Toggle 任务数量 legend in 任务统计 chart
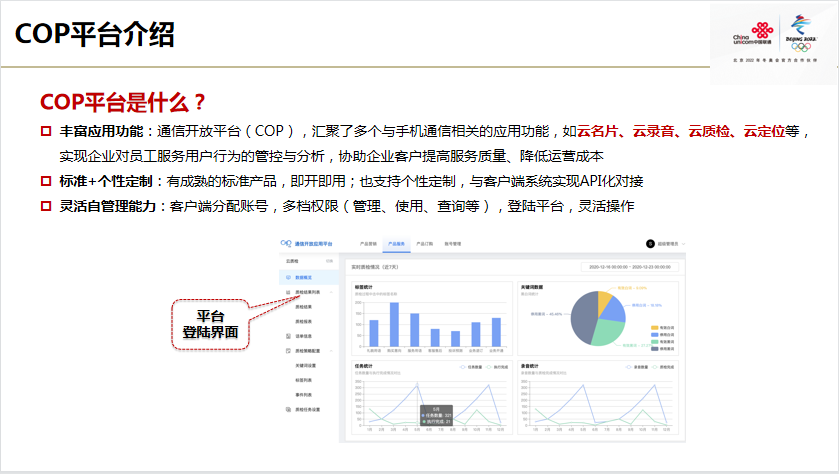The image size is (839, 474). pyautogui.click(x=466, y=366)
